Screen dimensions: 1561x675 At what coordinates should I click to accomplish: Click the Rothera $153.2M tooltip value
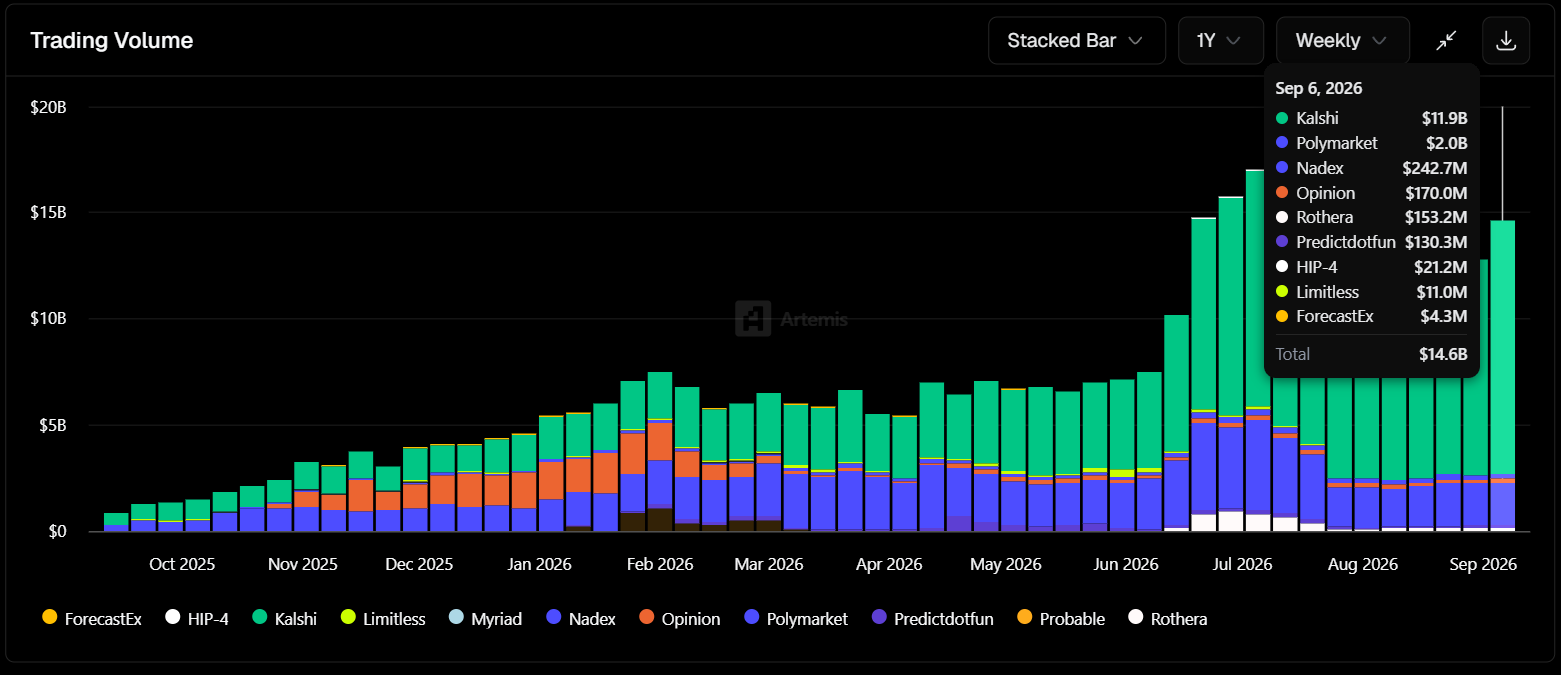[x=1436, y=217]
